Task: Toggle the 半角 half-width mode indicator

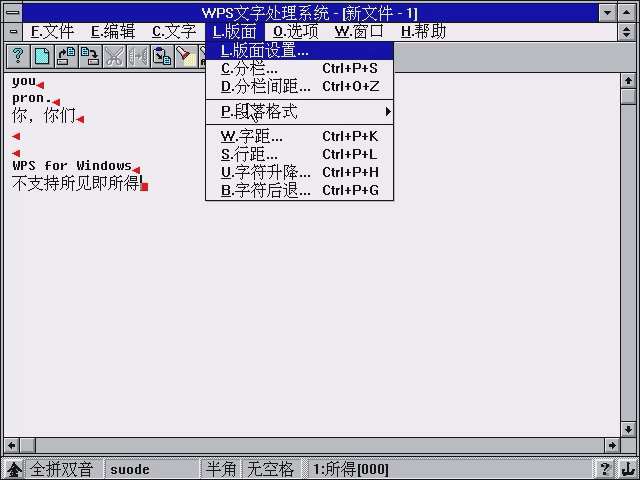Action: [x=221, y=469]
